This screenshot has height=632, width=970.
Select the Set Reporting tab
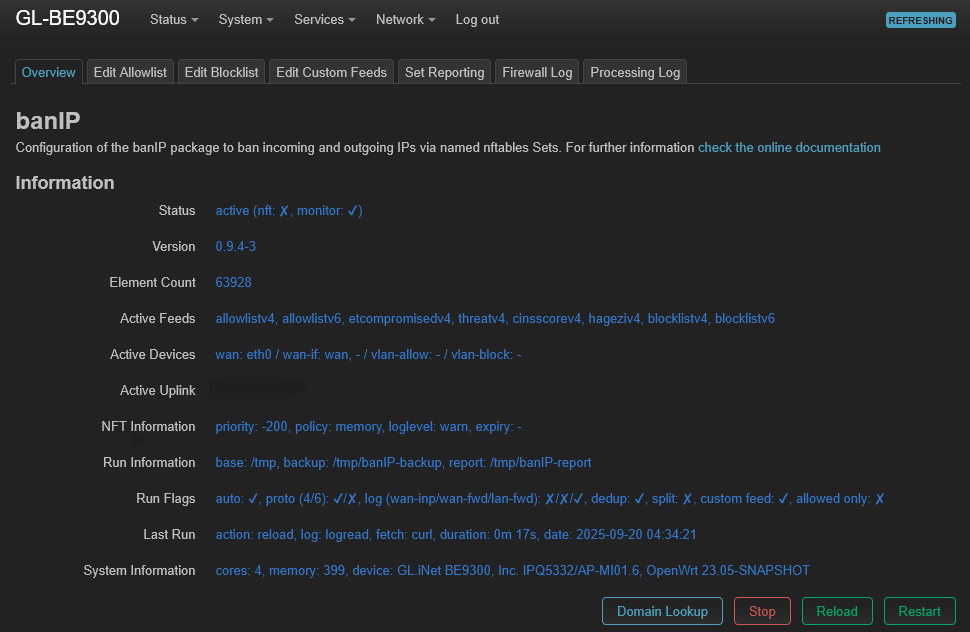pyautogui.click(x=444, y=72)
